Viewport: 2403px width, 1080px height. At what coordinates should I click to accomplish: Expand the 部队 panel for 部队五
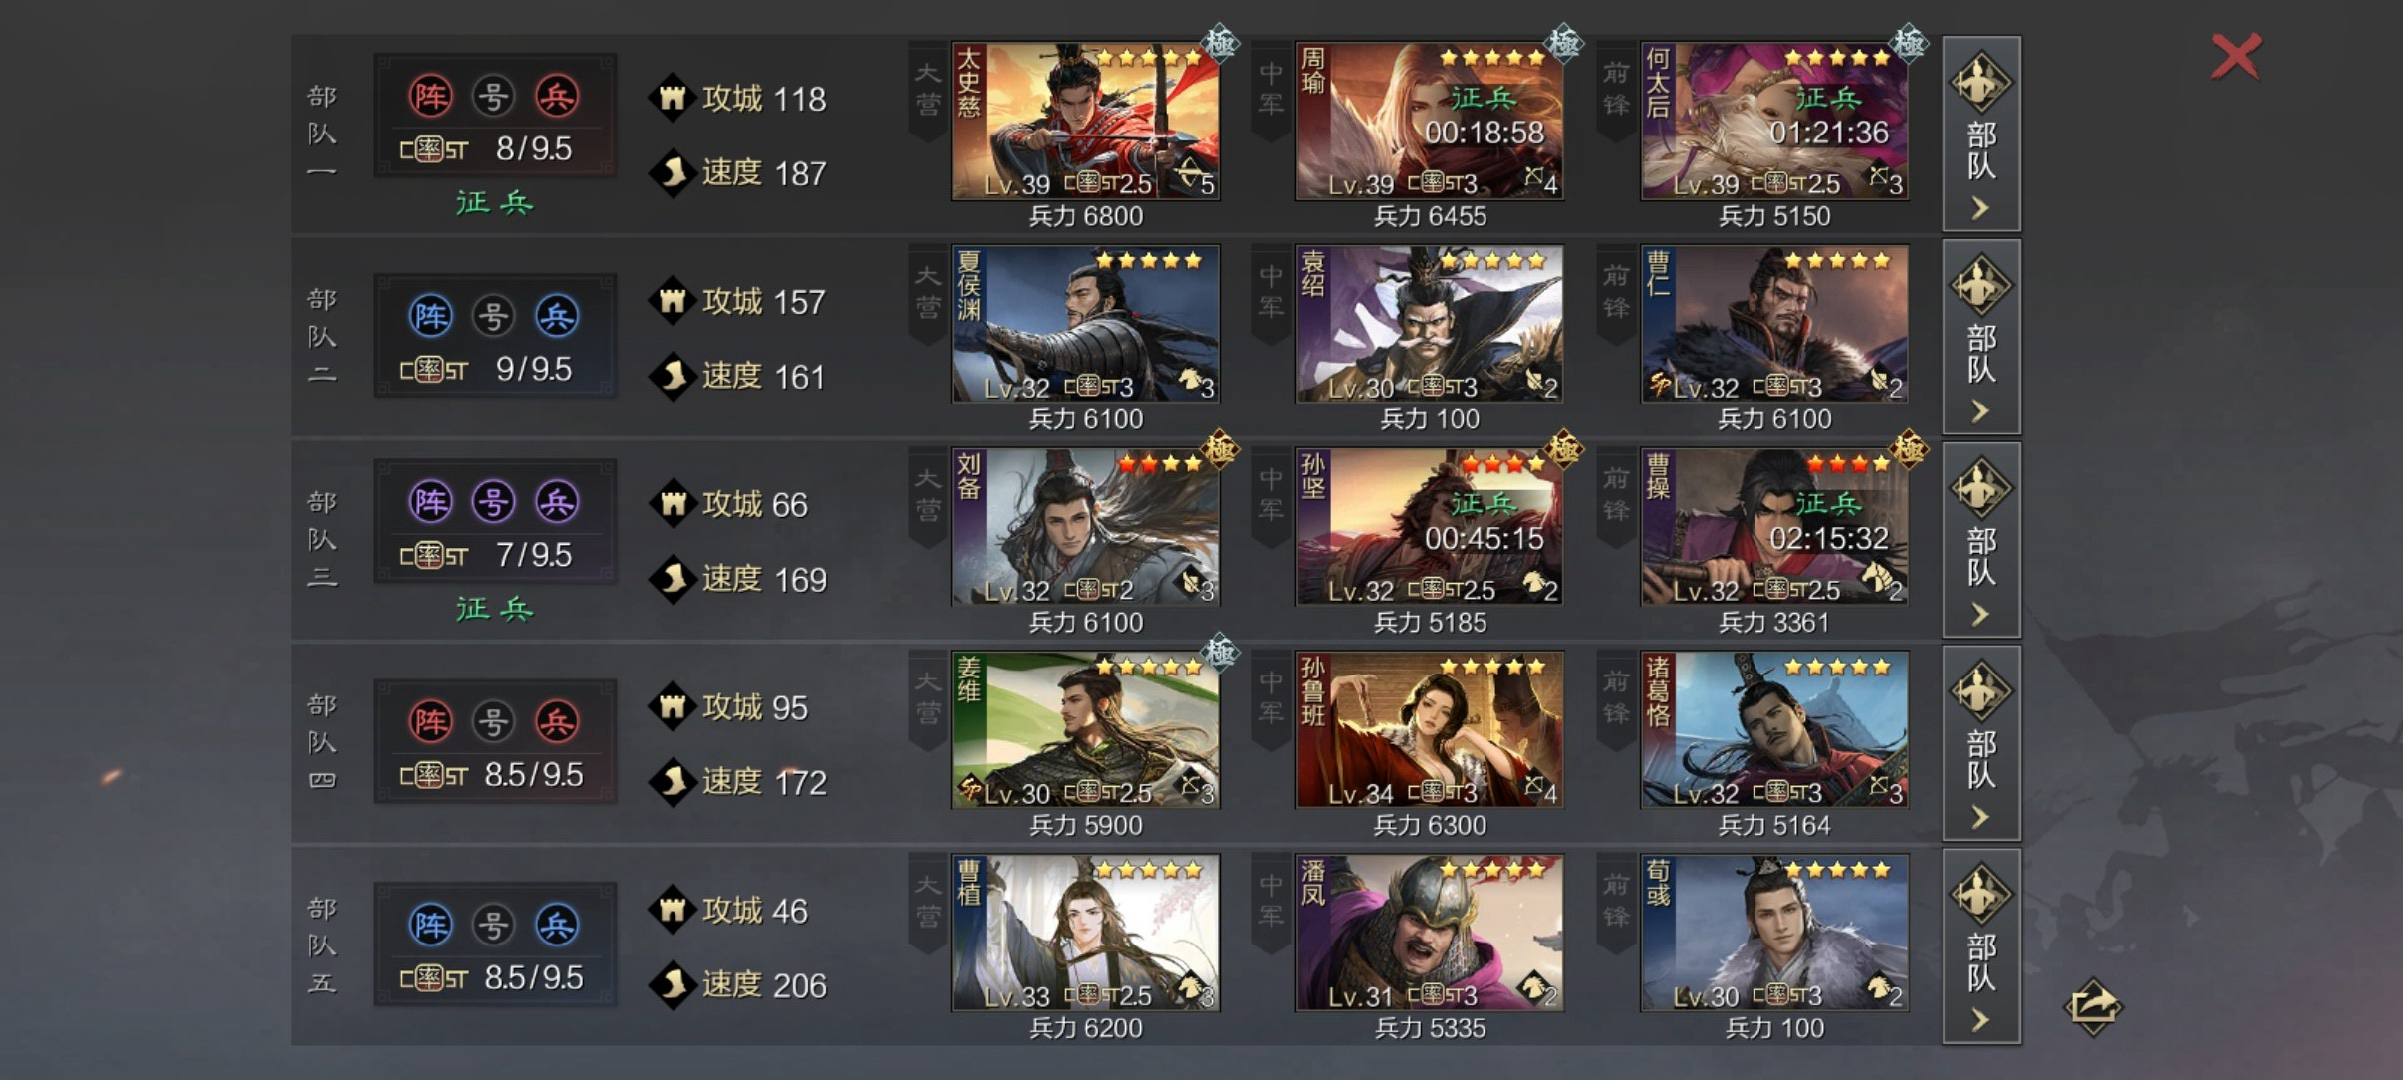[x=1981, y=946]
